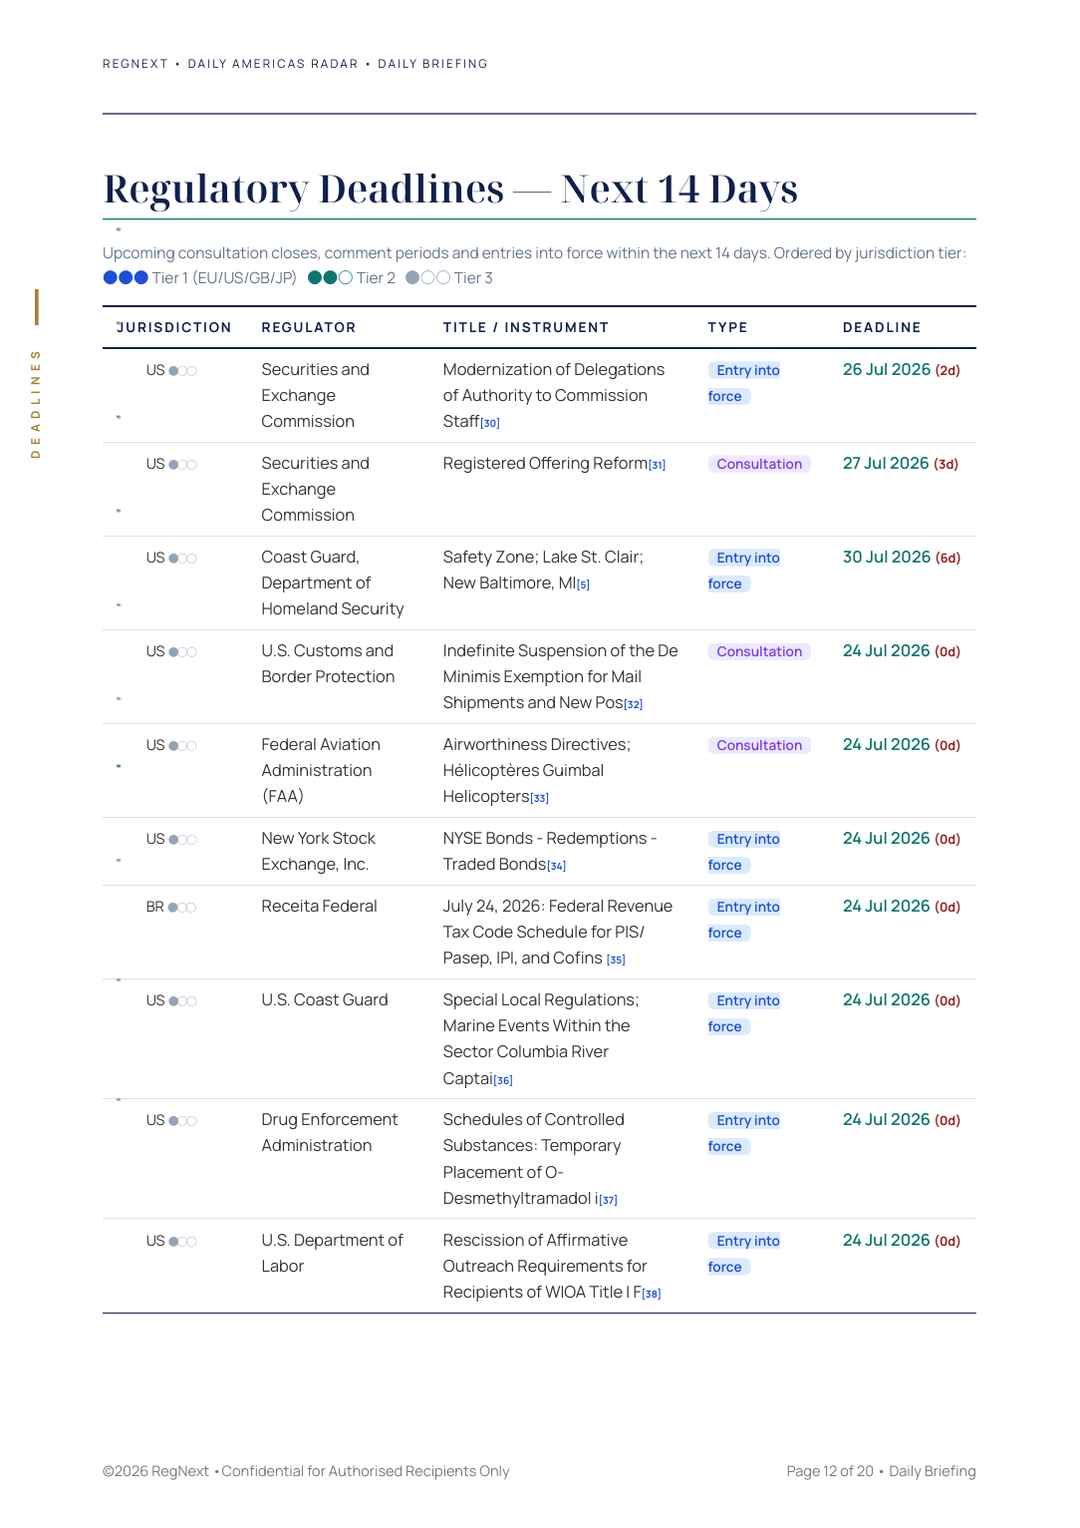Open footnote reference [31]
The width and height of the screenshot is (1080, 1528).
657,465
